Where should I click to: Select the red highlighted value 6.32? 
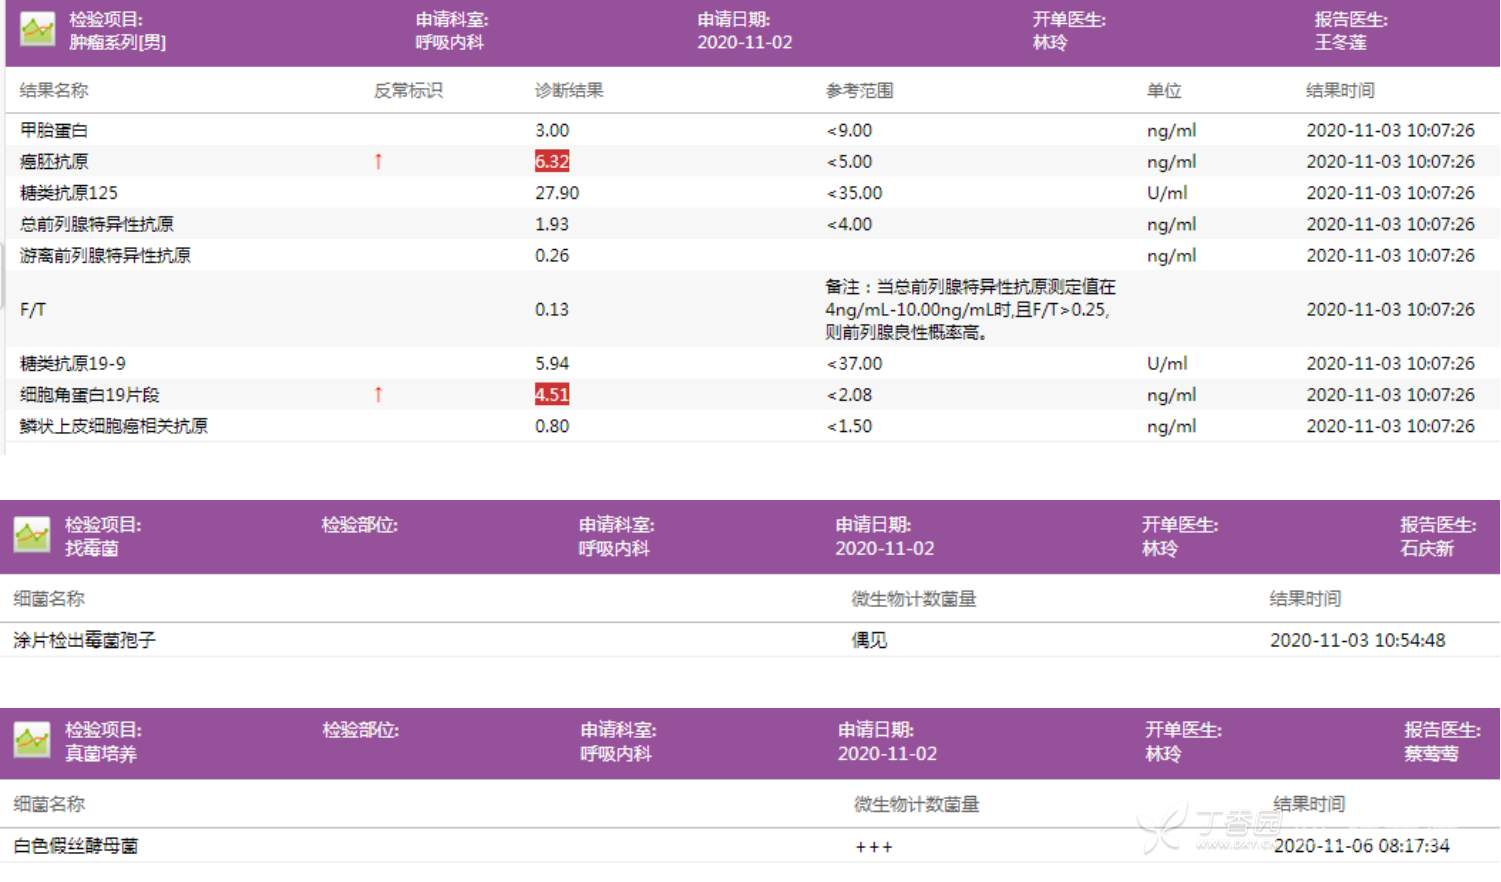[552, 162]
